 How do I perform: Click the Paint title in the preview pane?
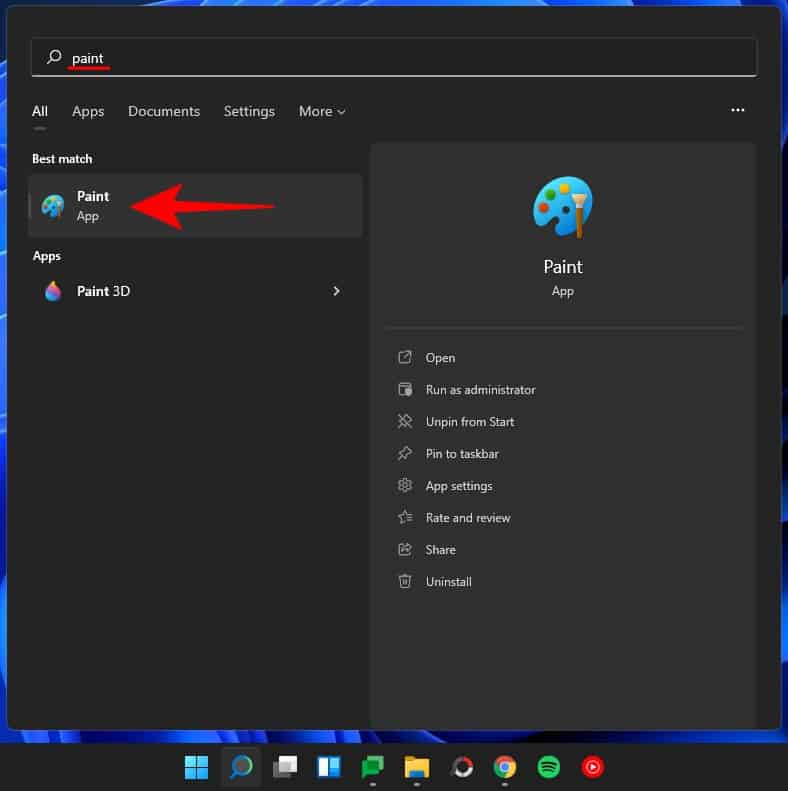563,267
